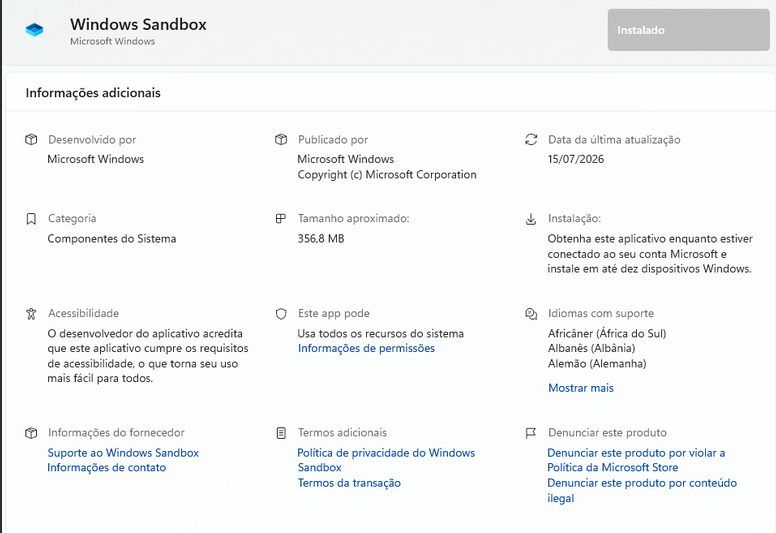Click Componentes do Sistema category value

pyautogui.click(x=112, y=239)
